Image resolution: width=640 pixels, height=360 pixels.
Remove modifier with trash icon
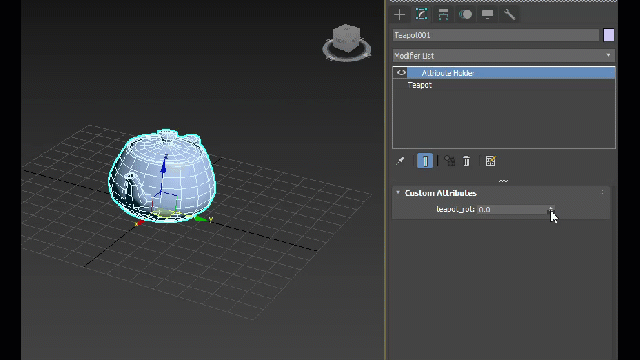467,161
